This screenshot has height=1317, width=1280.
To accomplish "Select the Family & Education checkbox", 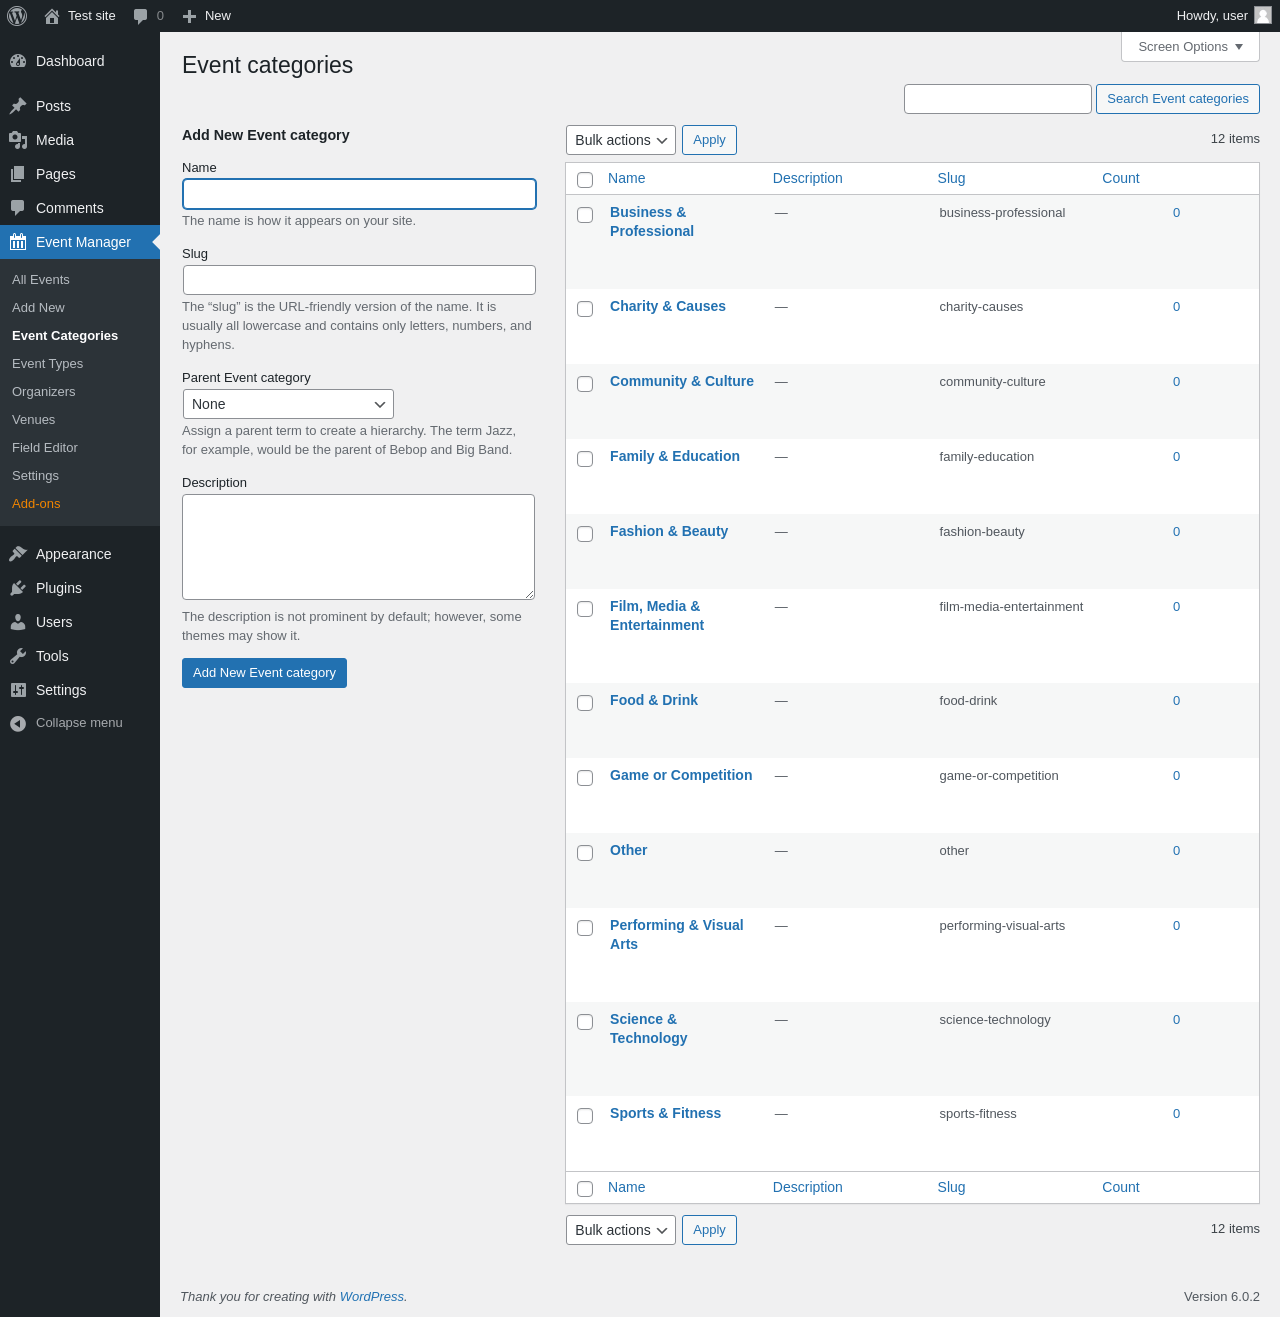I will click(585, 459).
